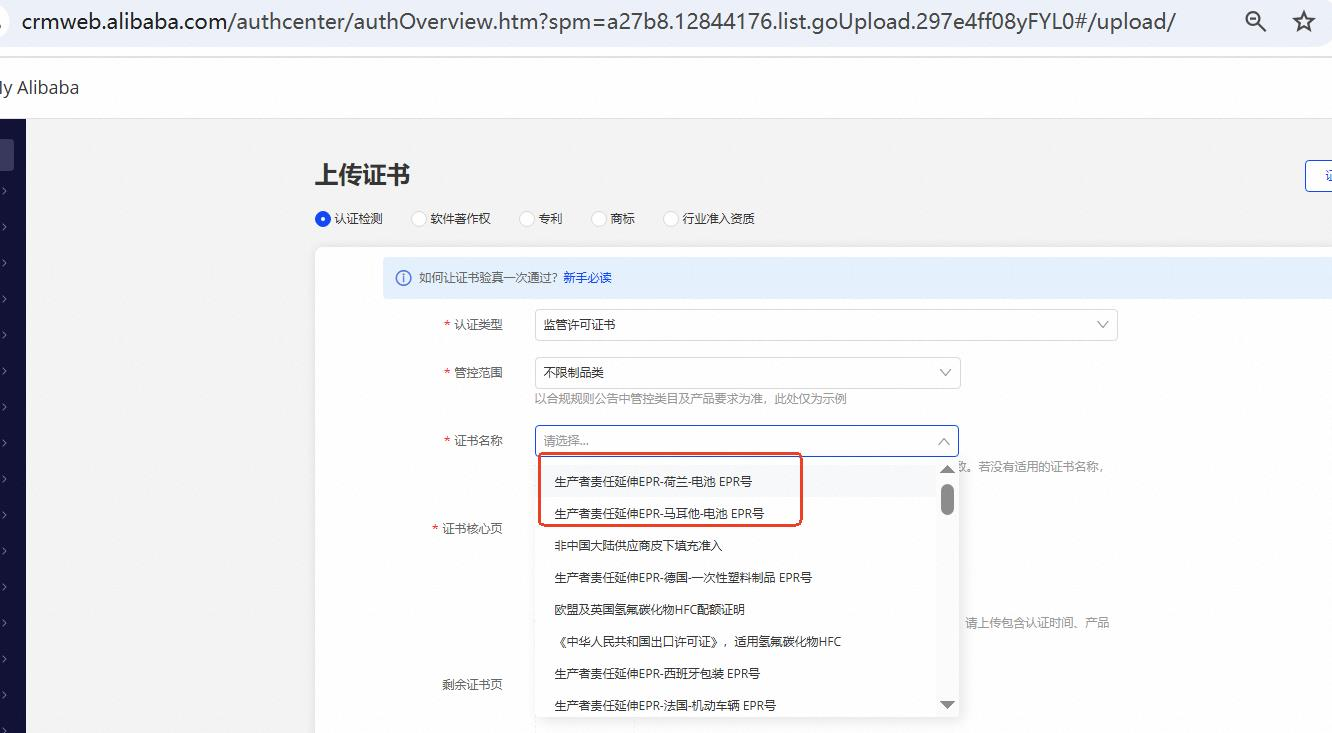Pick 生产者责任延伸EPR-西班牙包装 EPR号 option
The width and height of the screenshot is (1332, 733).
pyautogui.click(x=657, y=674)
